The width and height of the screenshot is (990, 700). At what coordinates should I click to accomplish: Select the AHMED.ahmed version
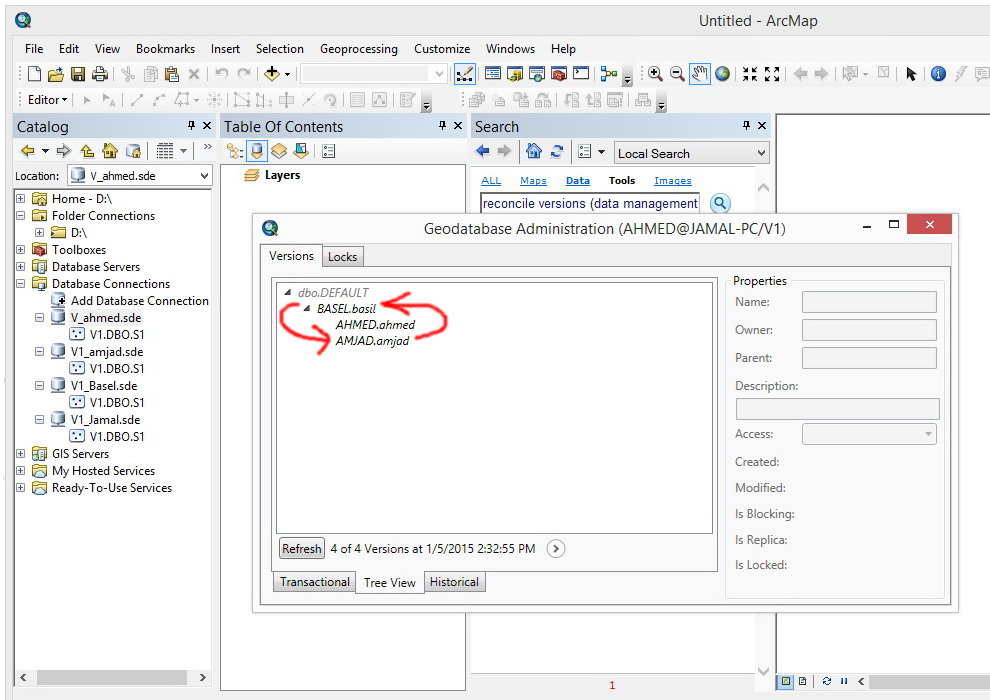pyautogui.click(x=375, y=324)
